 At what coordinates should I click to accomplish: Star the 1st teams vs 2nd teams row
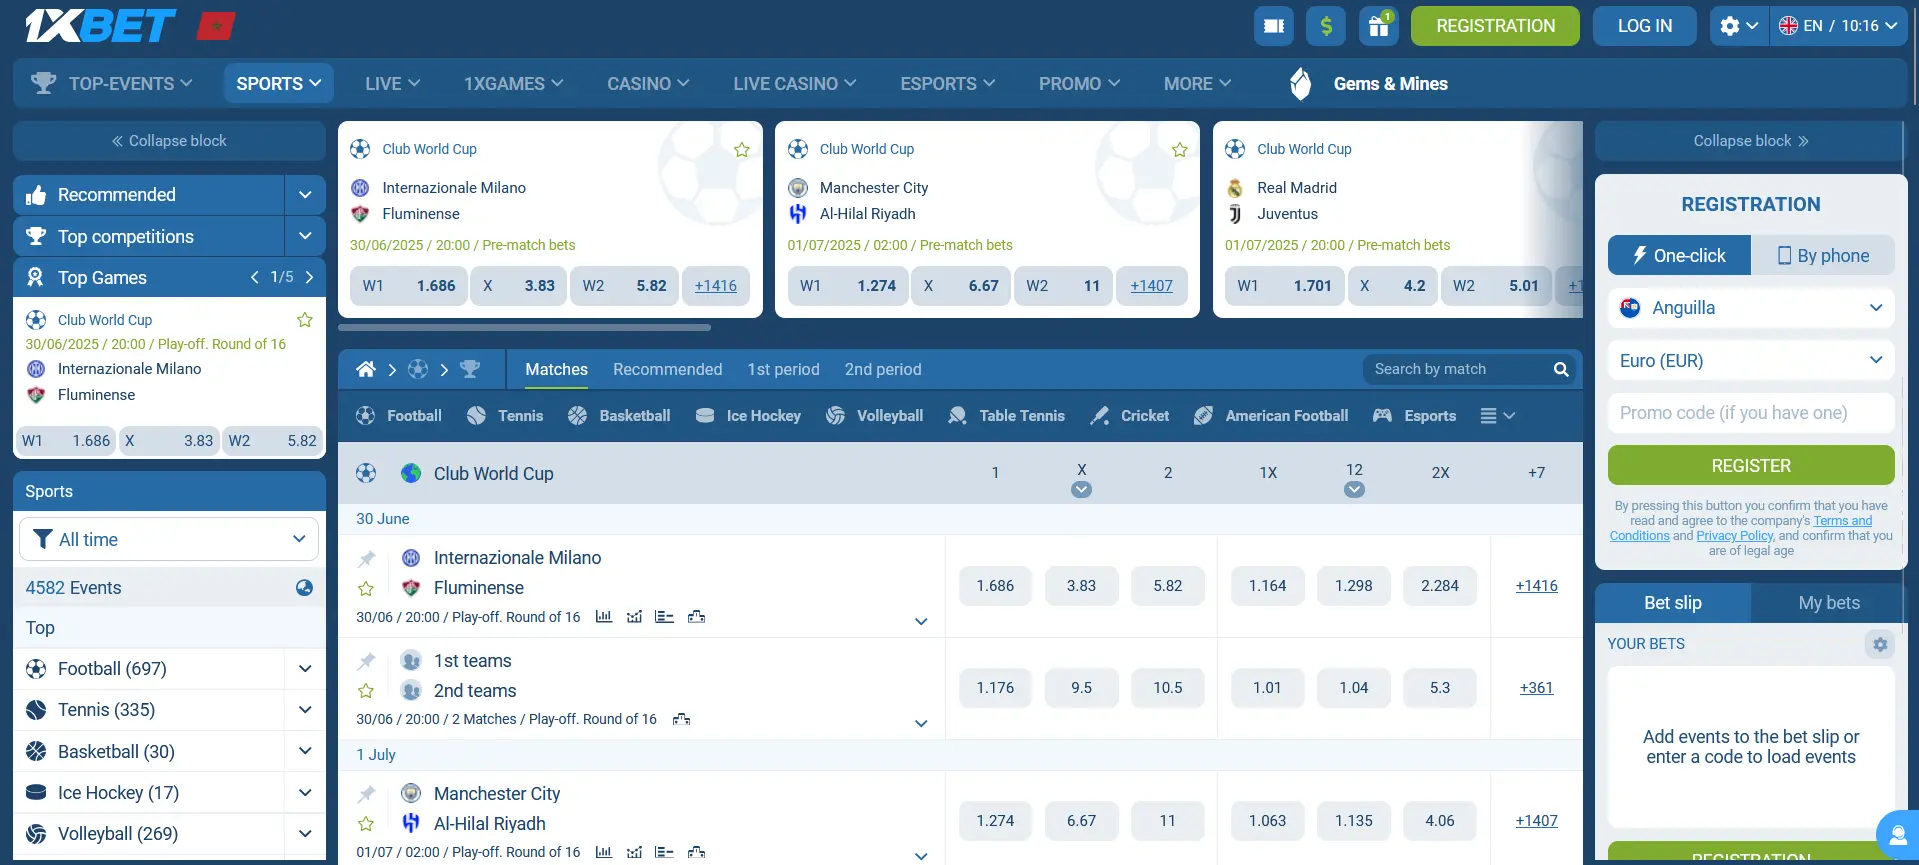coord(366,691)
